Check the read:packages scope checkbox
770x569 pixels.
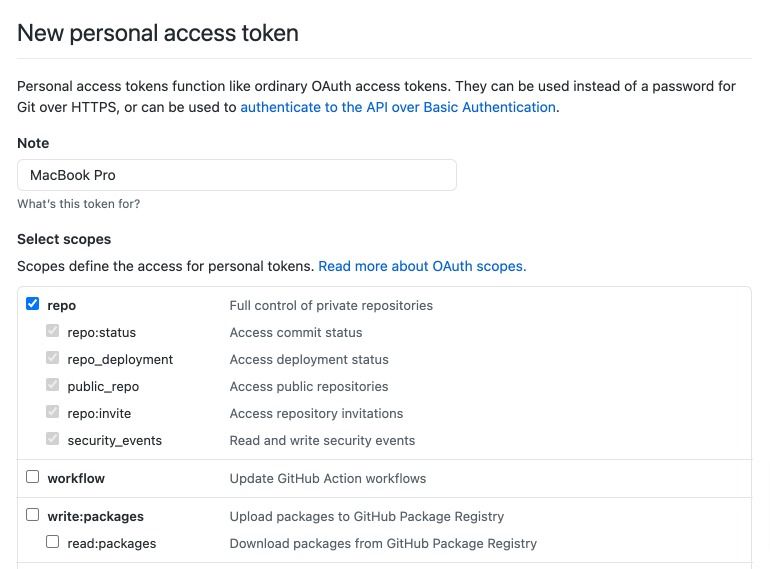(x=53, y=542)
